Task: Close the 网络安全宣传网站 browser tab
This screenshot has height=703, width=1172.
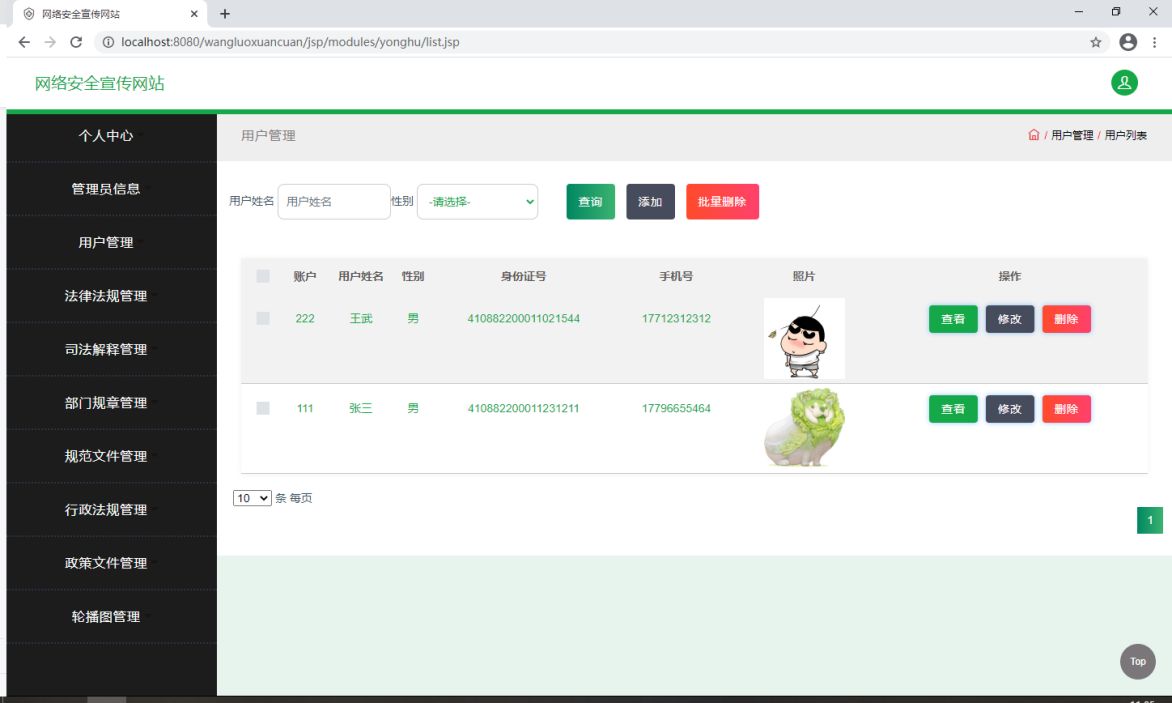Action: (194, 13)
